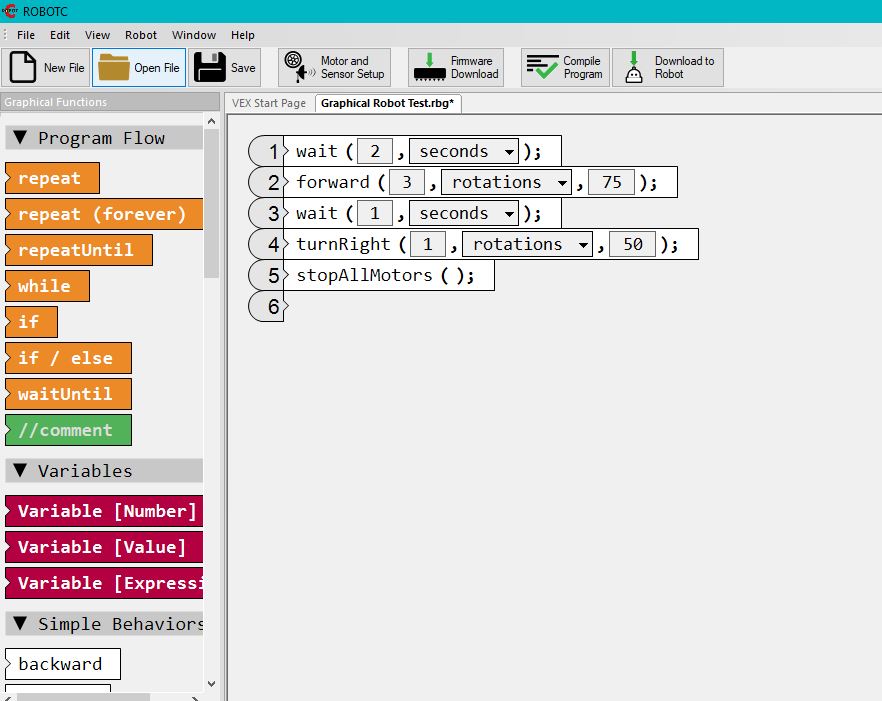882x701 pixels.
Task: Click the New File toolbar icon
Action: 23,68
